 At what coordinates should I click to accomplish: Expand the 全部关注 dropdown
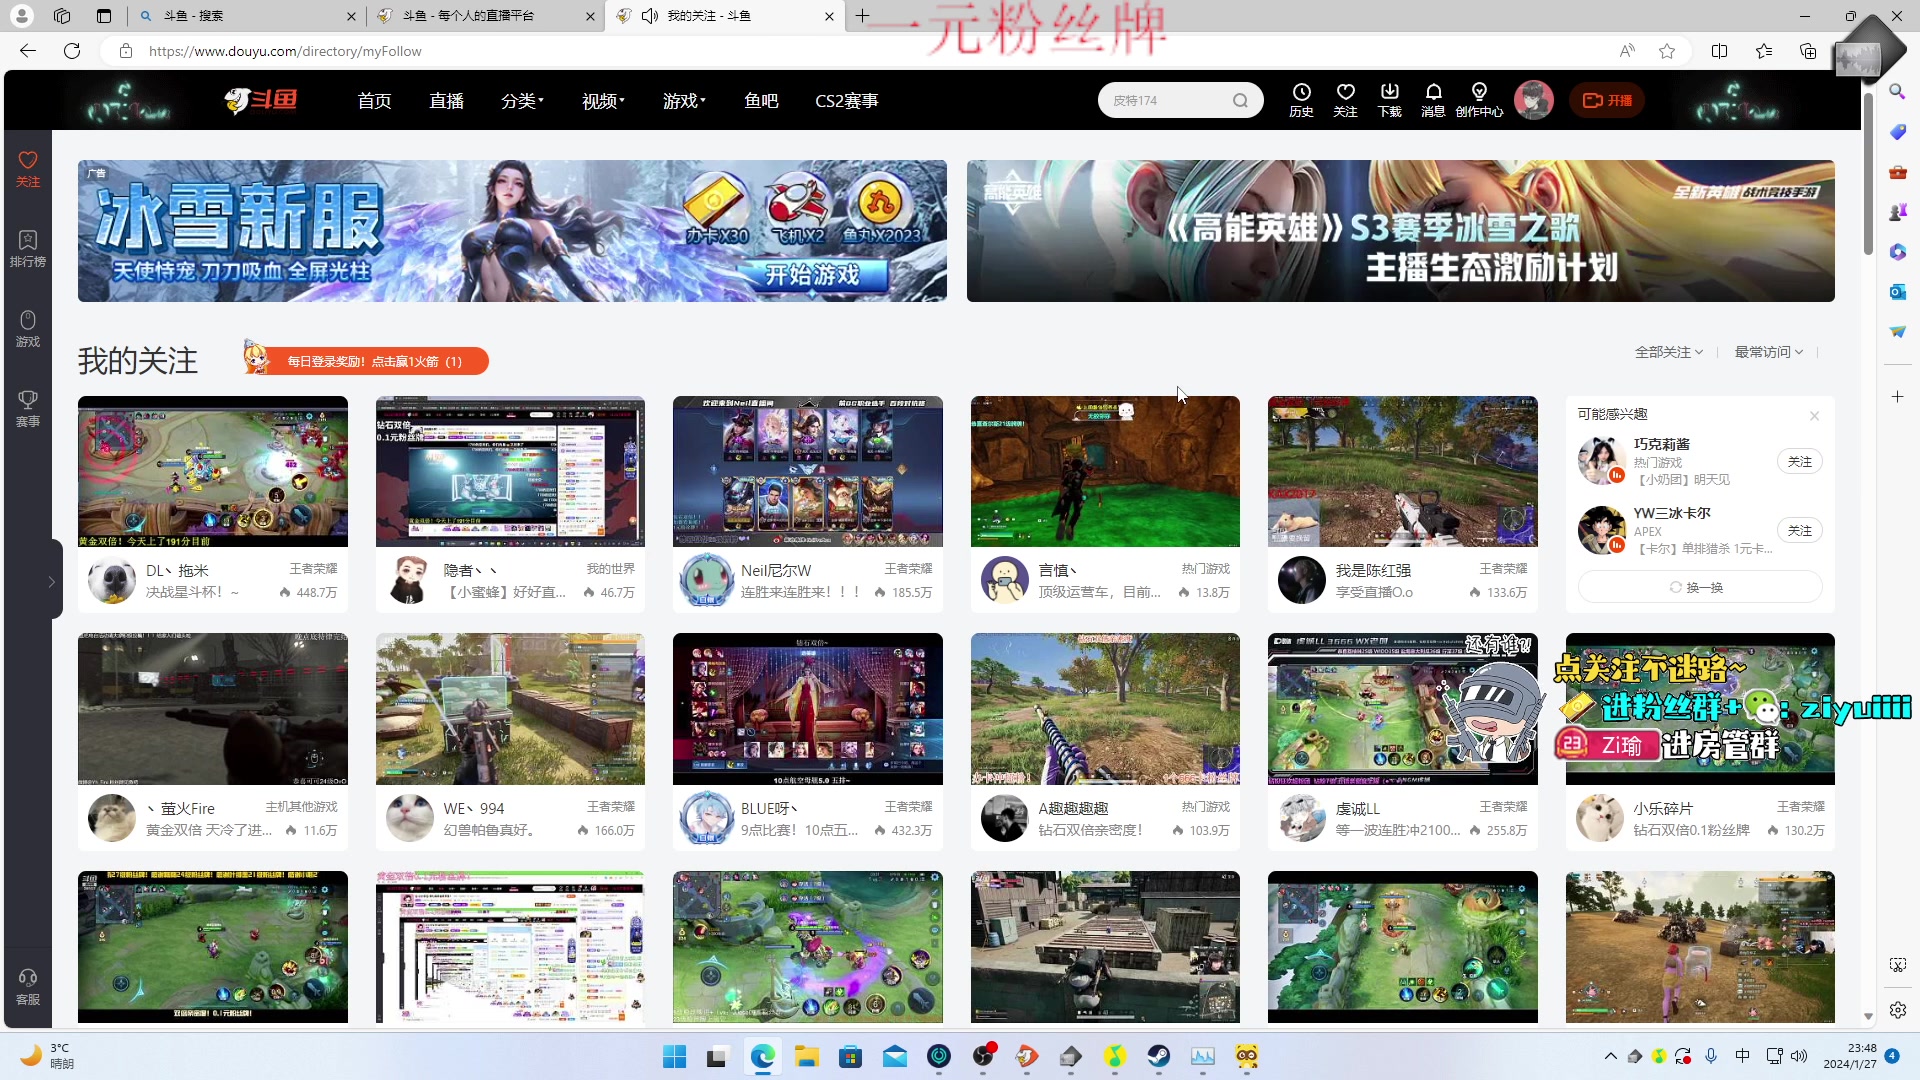[x=1668, y=352]
